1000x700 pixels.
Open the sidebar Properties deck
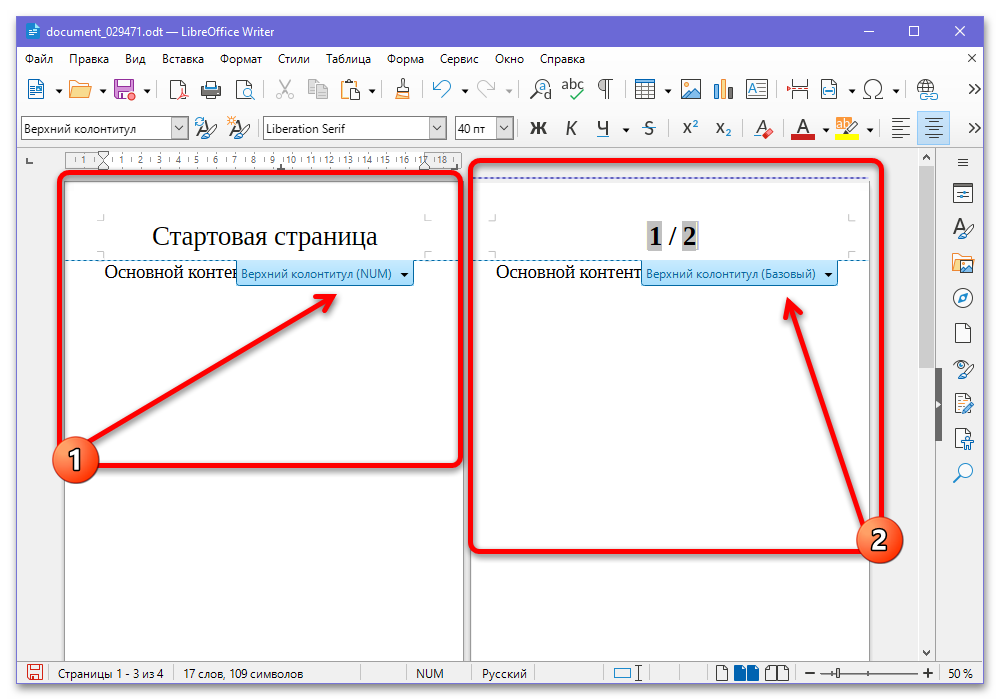coord(962,193)
